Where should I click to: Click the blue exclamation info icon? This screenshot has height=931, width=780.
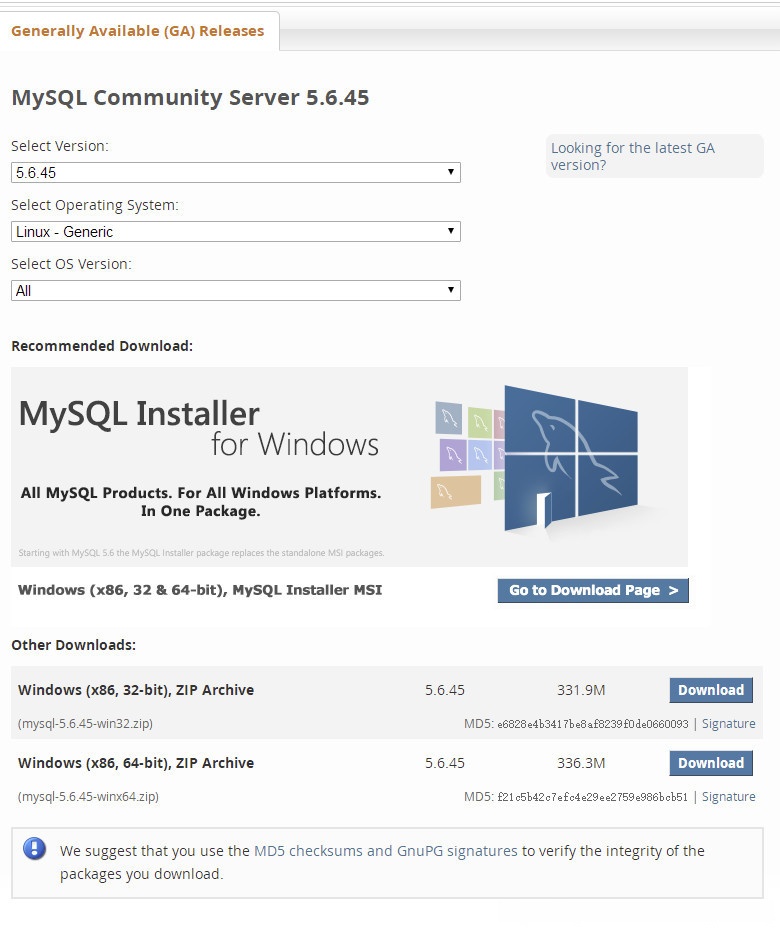tap(34, 848)
